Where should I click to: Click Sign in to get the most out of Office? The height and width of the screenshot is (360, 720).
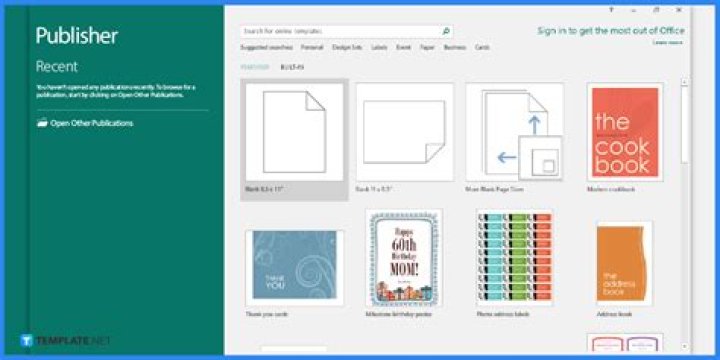611,31
